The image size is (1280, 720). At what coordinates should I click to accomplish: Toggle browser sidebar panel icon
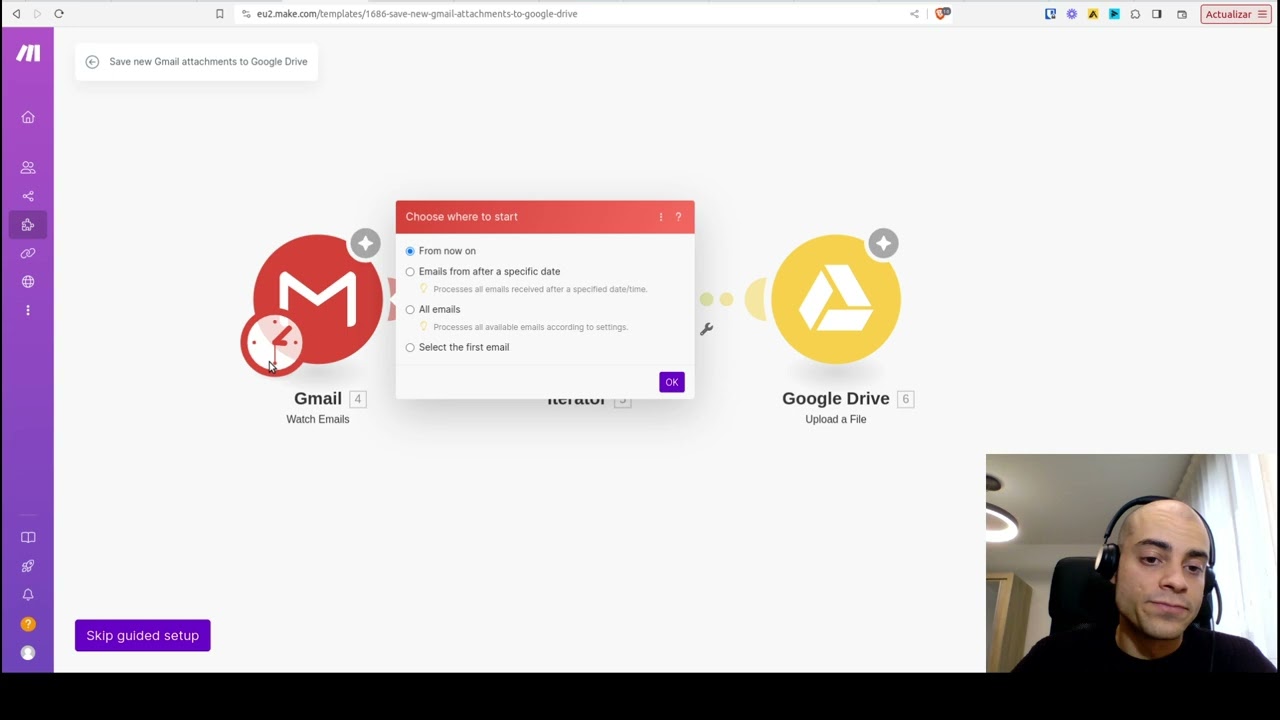(x=1157, y=14)
